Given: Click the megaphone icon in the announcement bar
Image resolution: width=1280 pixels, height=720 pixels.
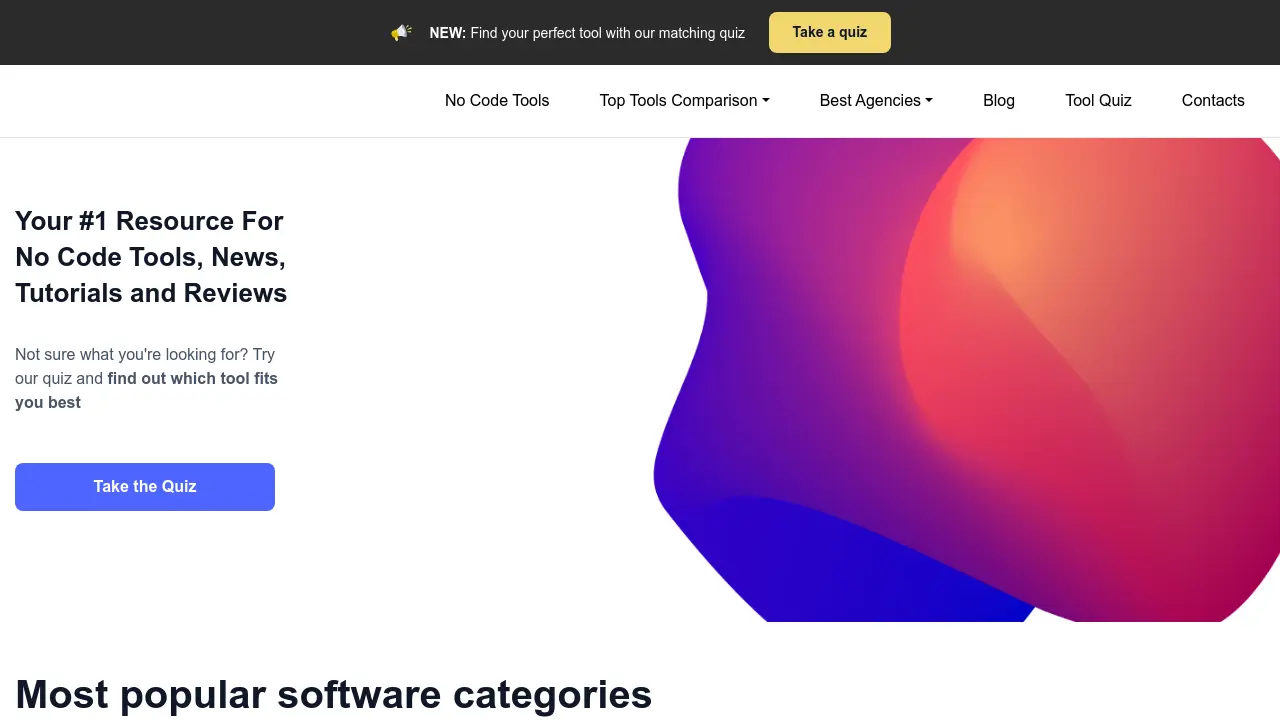Looking at the screenshot, I should point(401,33).
